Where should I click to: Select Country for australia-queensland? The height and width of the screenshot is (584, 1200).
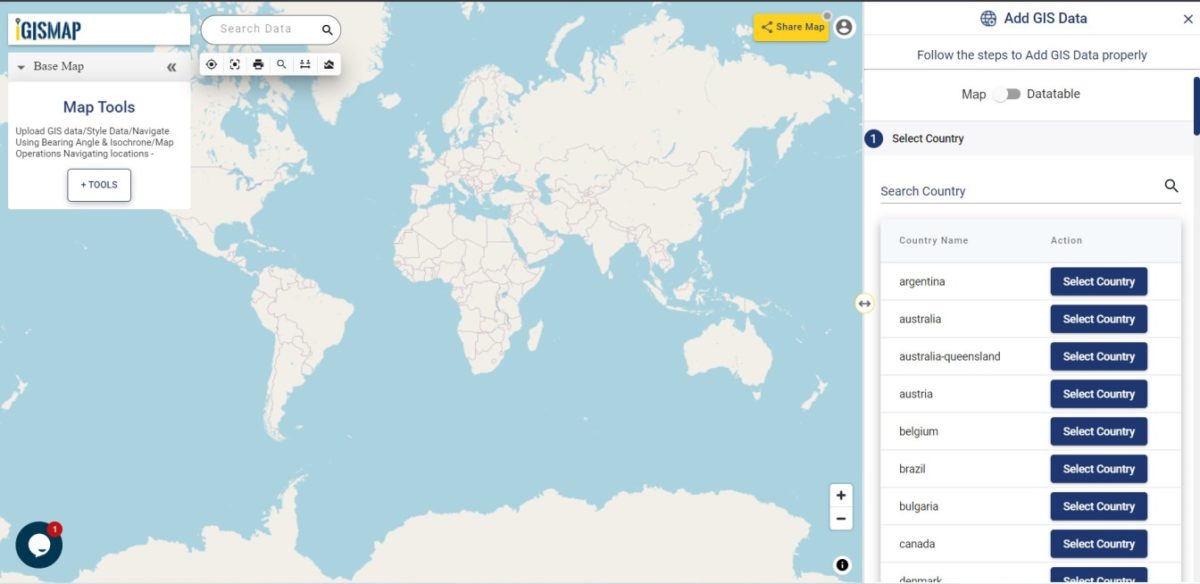pyautogui.click(x=1098, y=356)
